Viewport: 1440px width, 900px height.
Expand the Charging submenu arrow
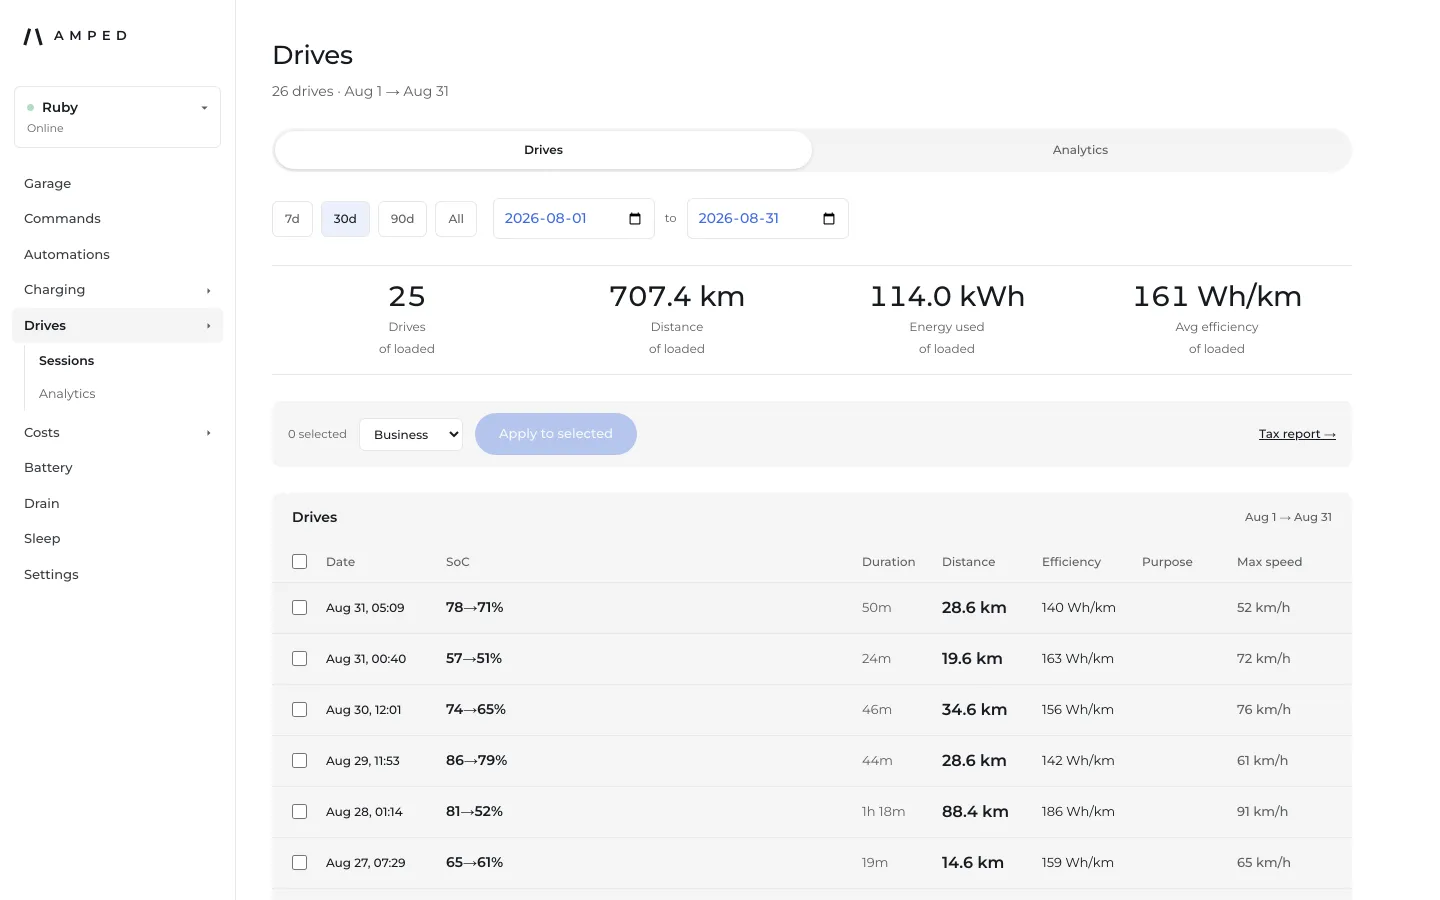coord(208,291)
